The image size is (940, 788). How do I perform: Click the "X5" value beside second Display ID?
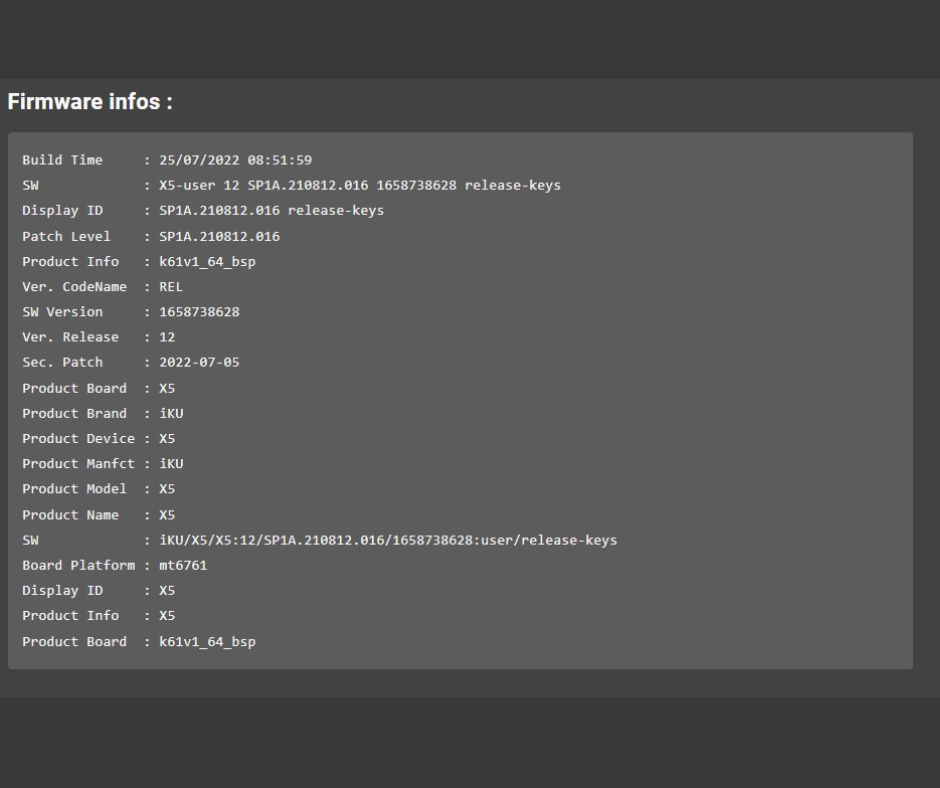click(167, 590)
